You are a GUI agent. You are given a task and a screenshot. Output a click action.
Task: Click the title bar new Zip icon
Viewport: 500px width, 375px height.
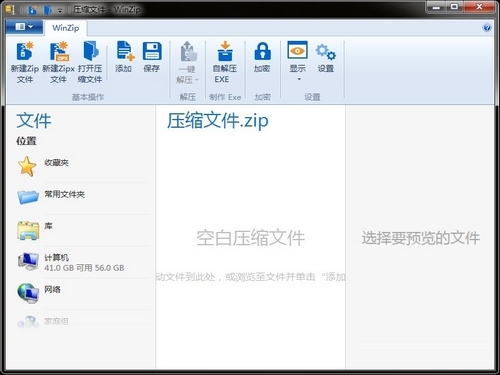[32, 10]
